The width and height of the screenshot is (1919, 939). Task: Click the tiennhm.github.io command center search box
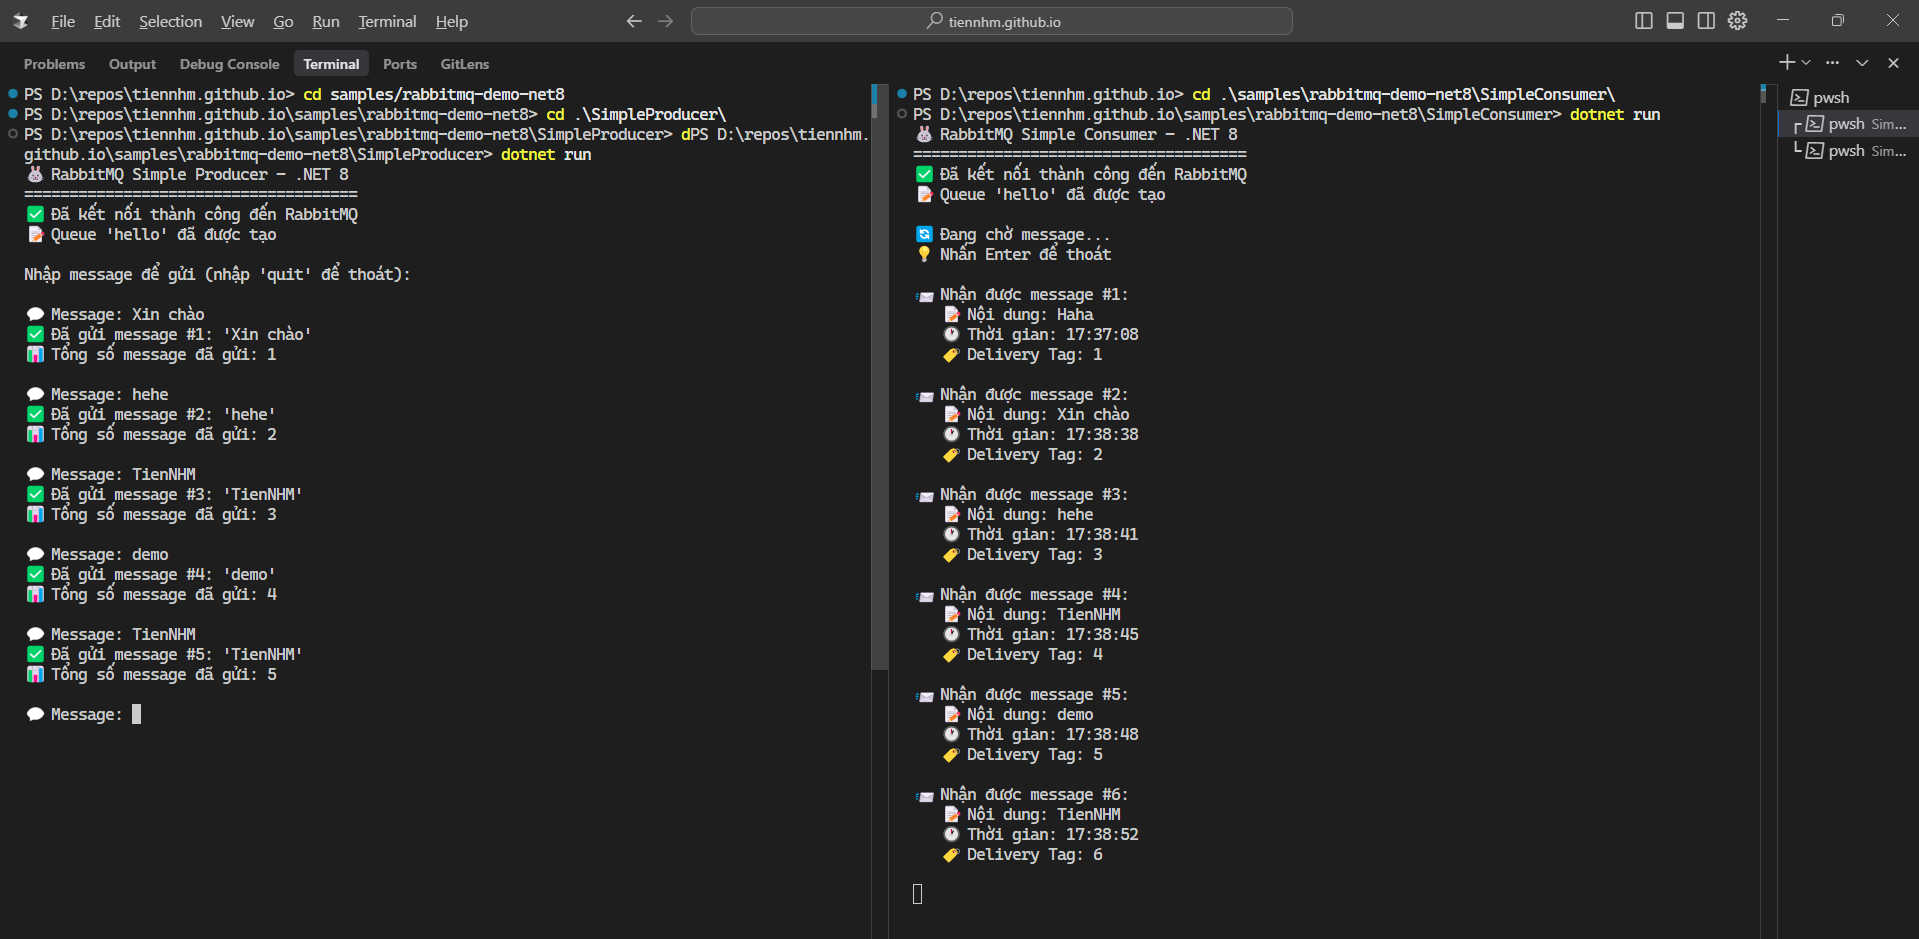991,21
